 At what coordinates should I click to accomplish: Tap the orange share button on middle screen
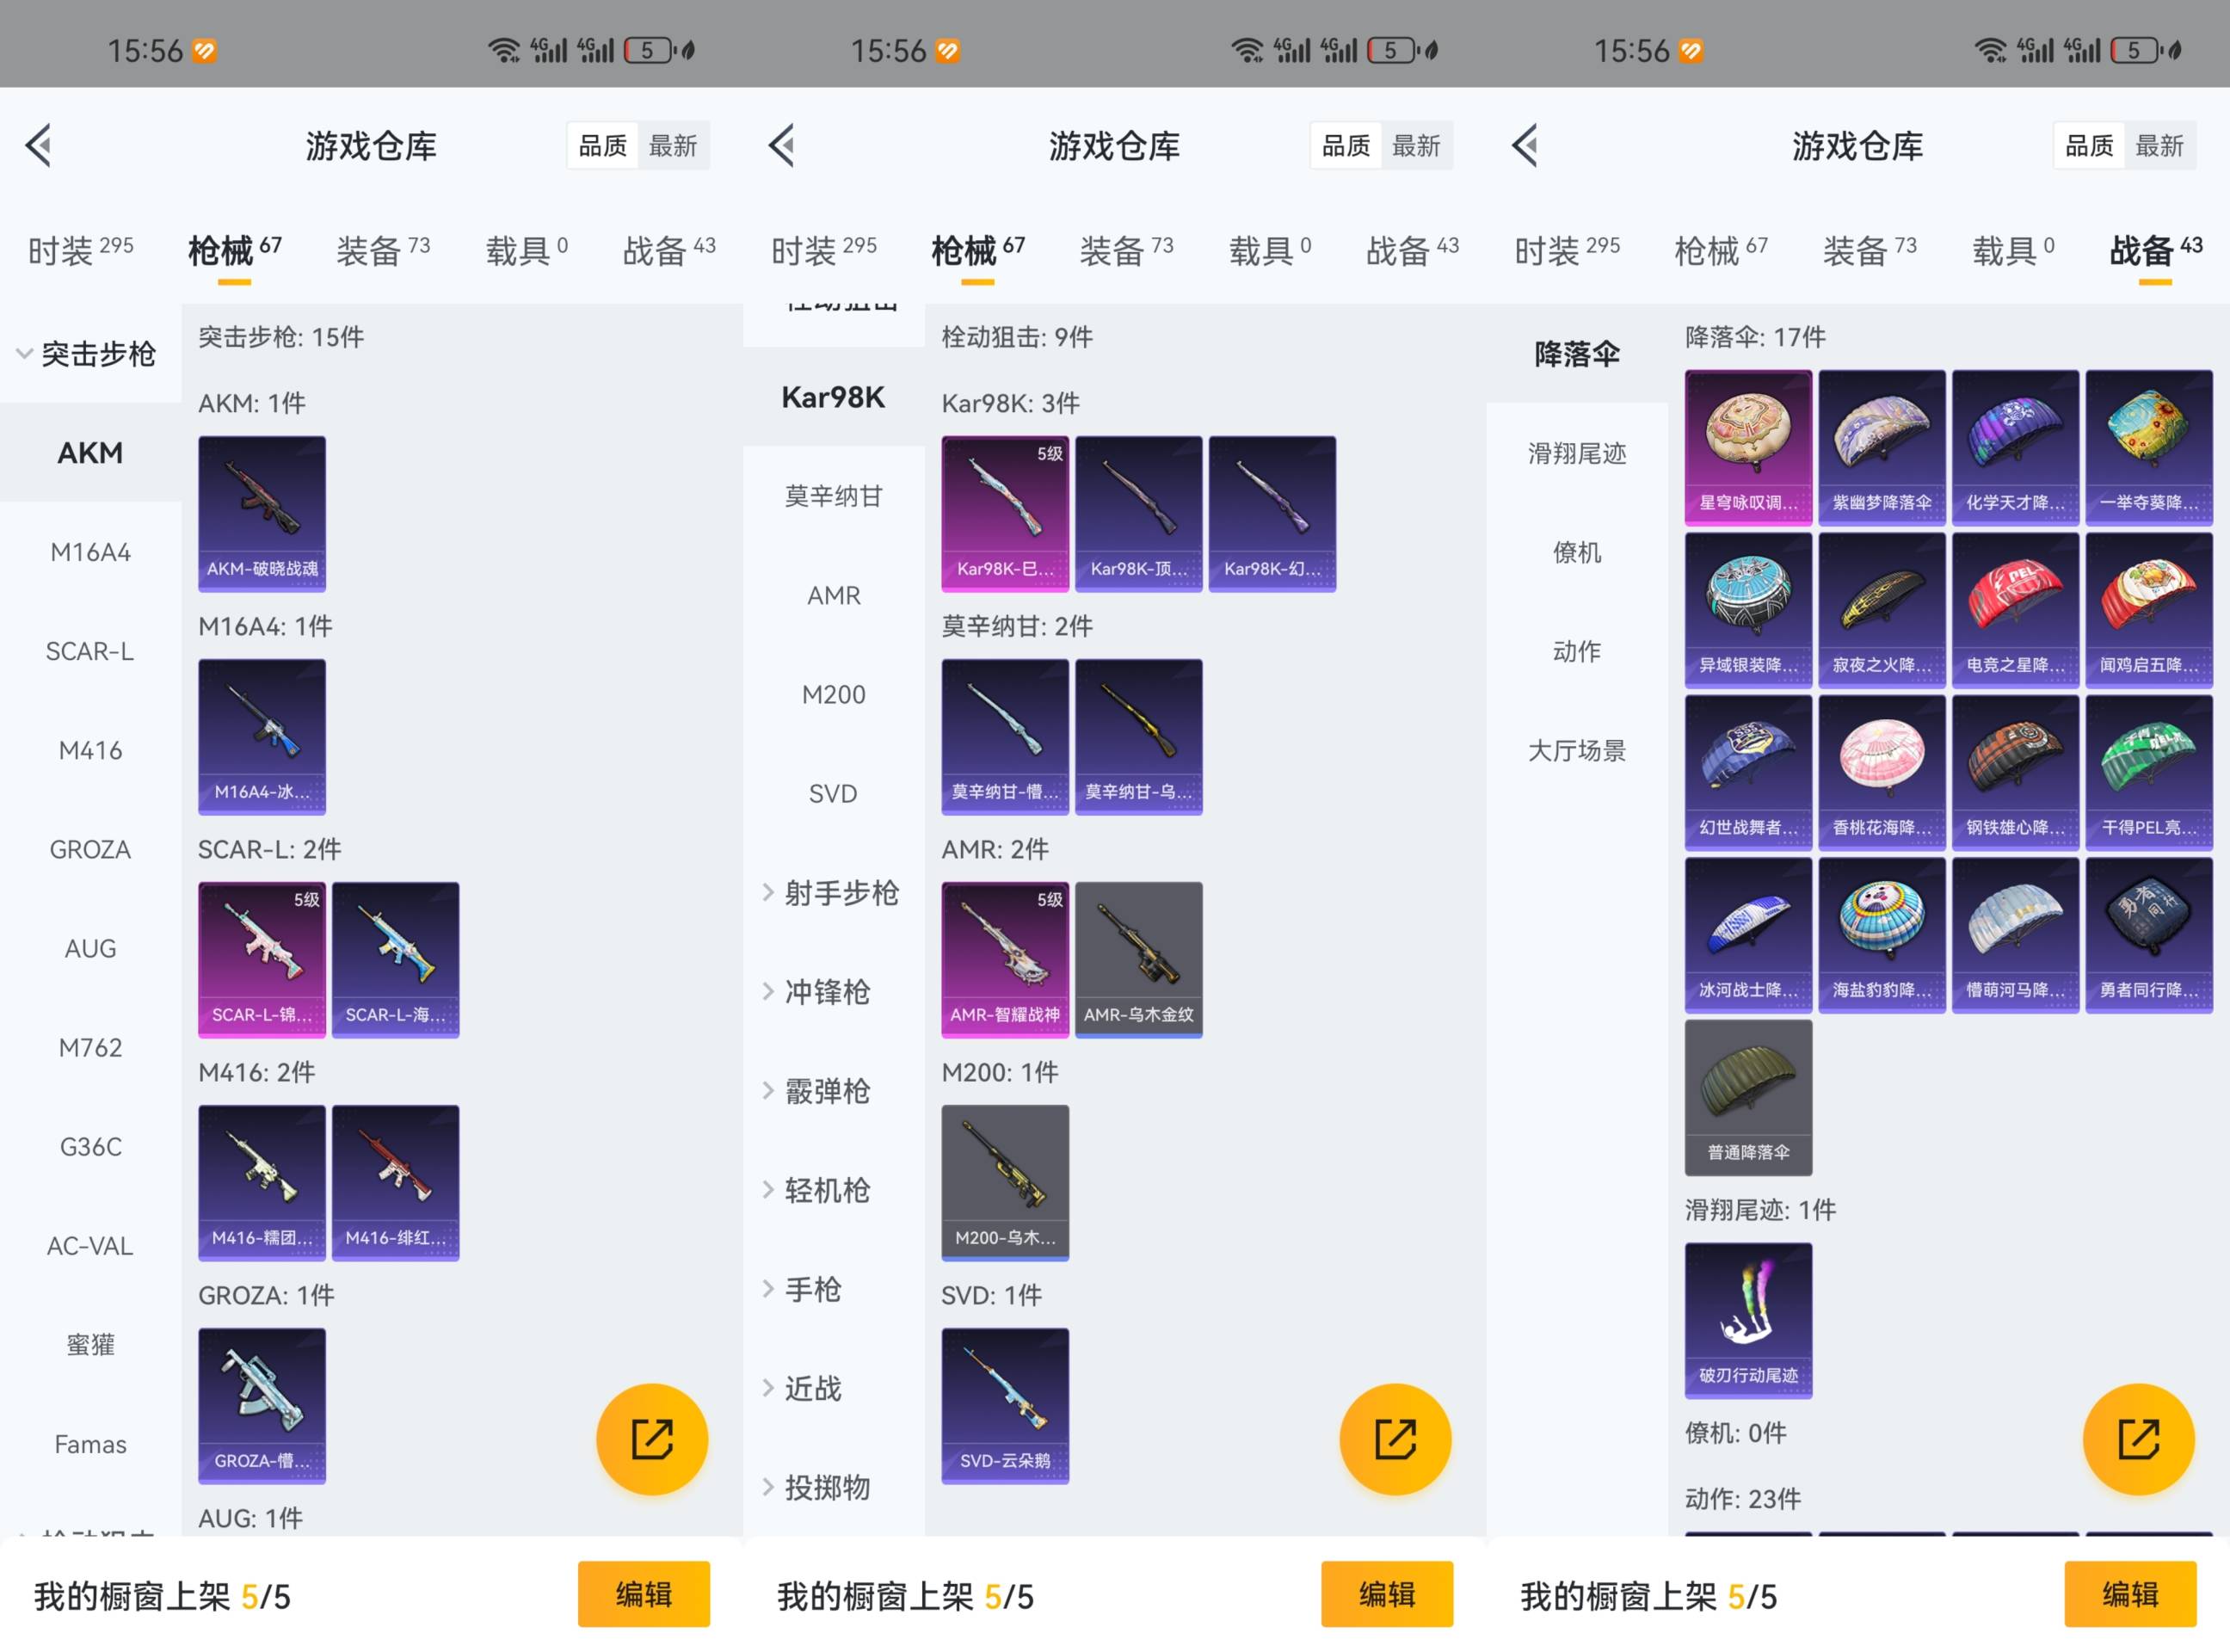click(x=1395, y=1439)
